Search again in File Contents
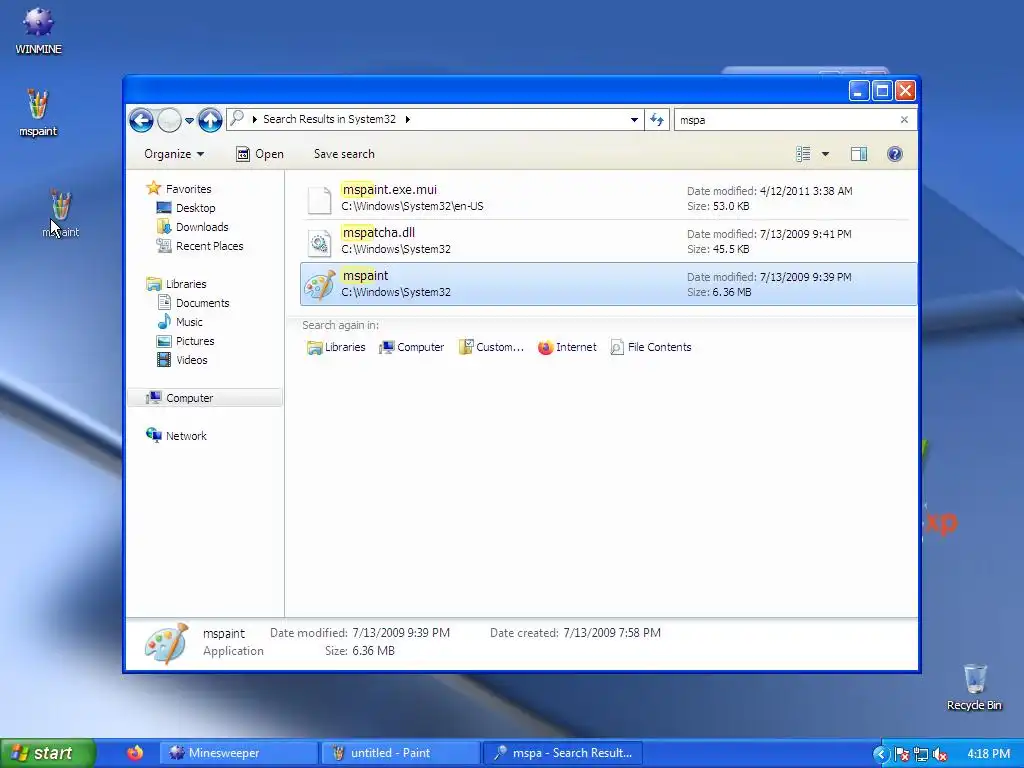This screenshot has height=768, width=1024. click(650, 347)
